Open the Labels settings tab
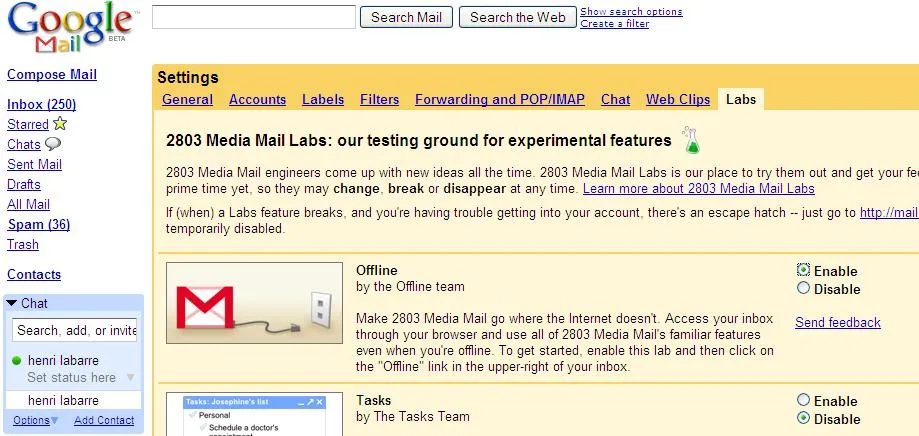The width and height of the screenshot is (919, 436). (x=323, y=99)
